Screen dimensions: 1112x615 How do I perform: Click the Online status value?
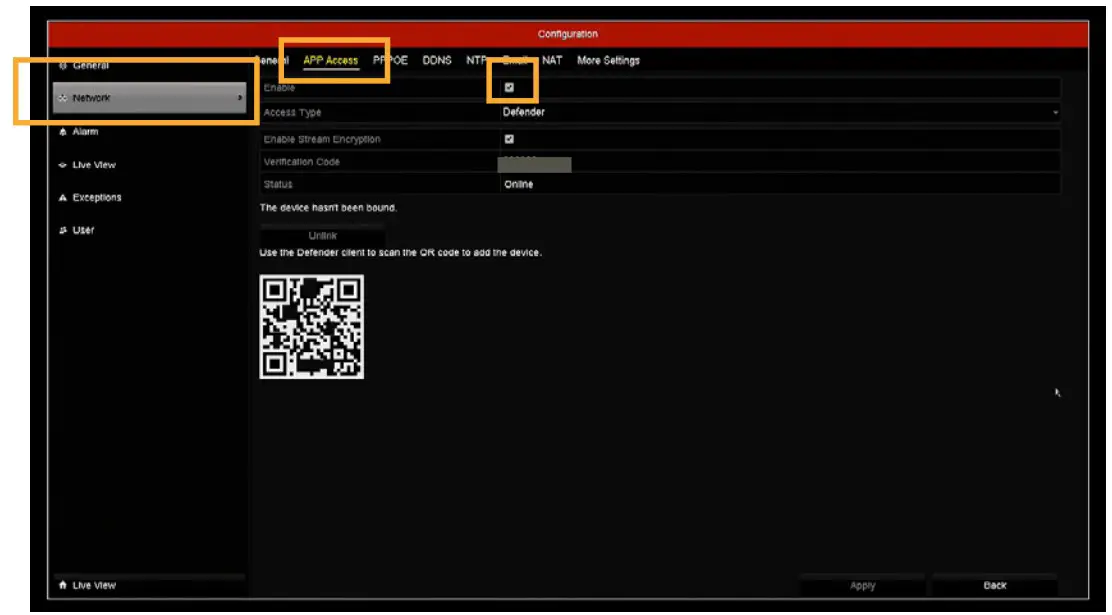pyautogui.click(x=518, y=184)
